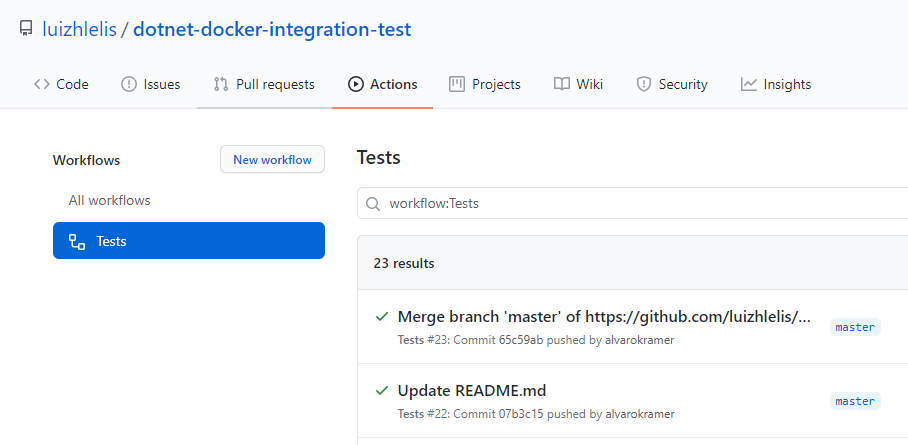
Task: Go to the Insights tab
Action: [x=776, y=85]
